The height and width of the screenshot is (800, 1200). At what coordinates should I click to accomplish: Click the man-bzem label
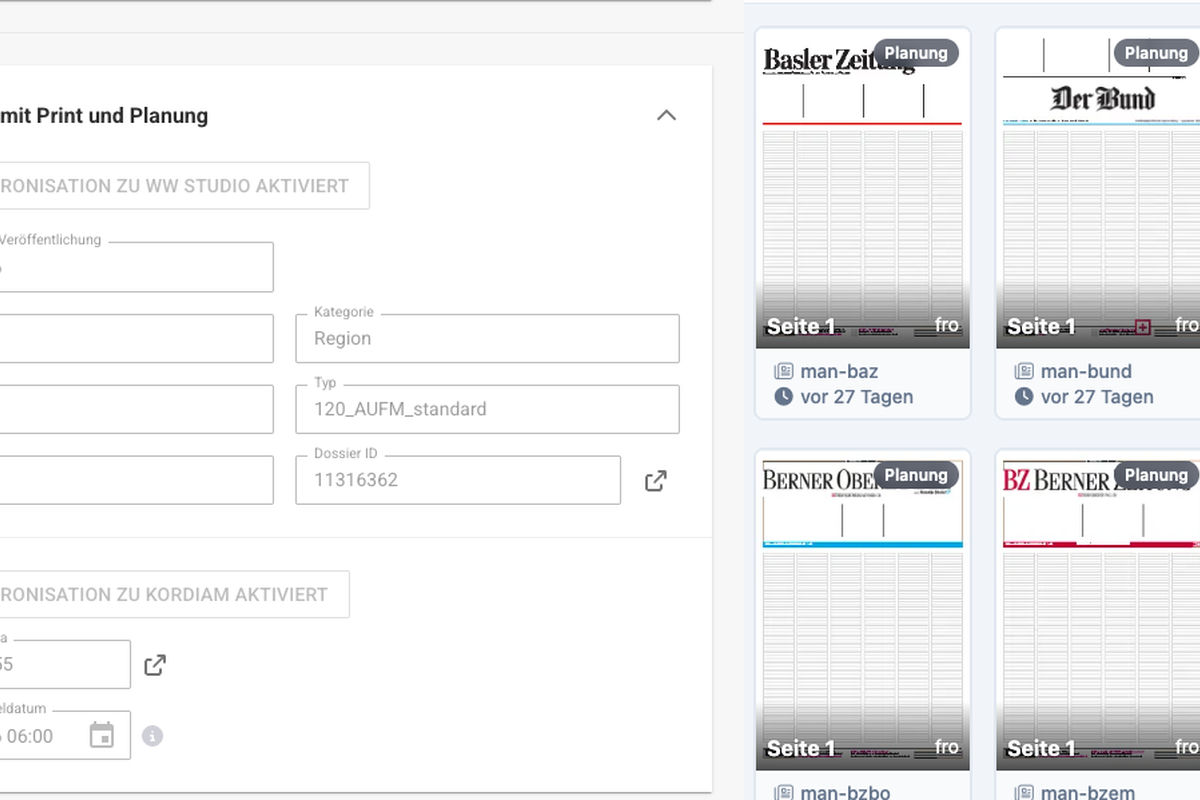(1088, 793)
